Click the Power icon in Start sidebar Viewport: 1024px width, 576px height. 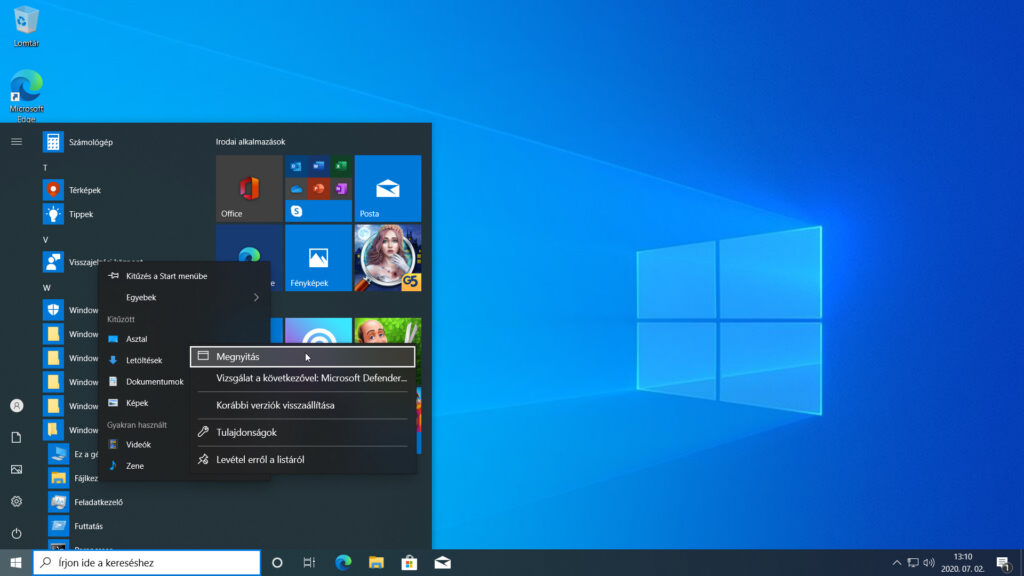tap(16, 534)
